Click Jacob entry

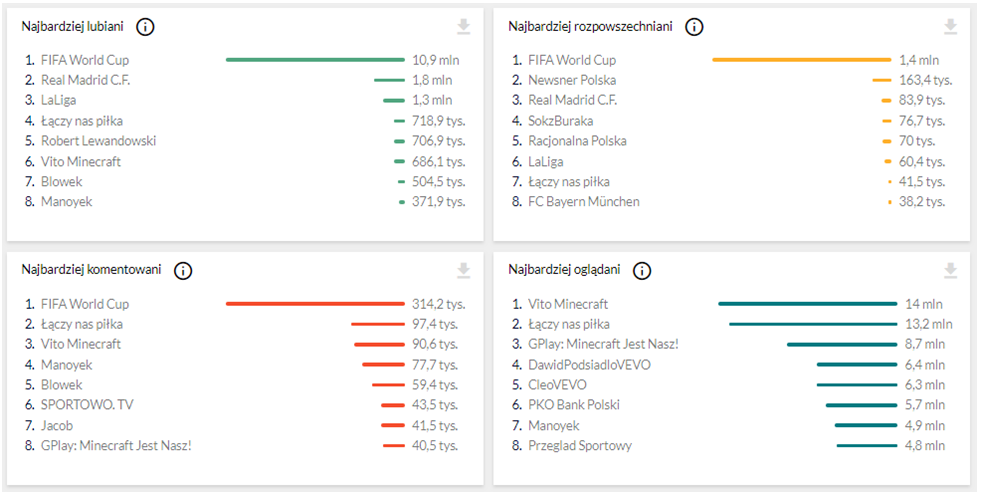57,426
